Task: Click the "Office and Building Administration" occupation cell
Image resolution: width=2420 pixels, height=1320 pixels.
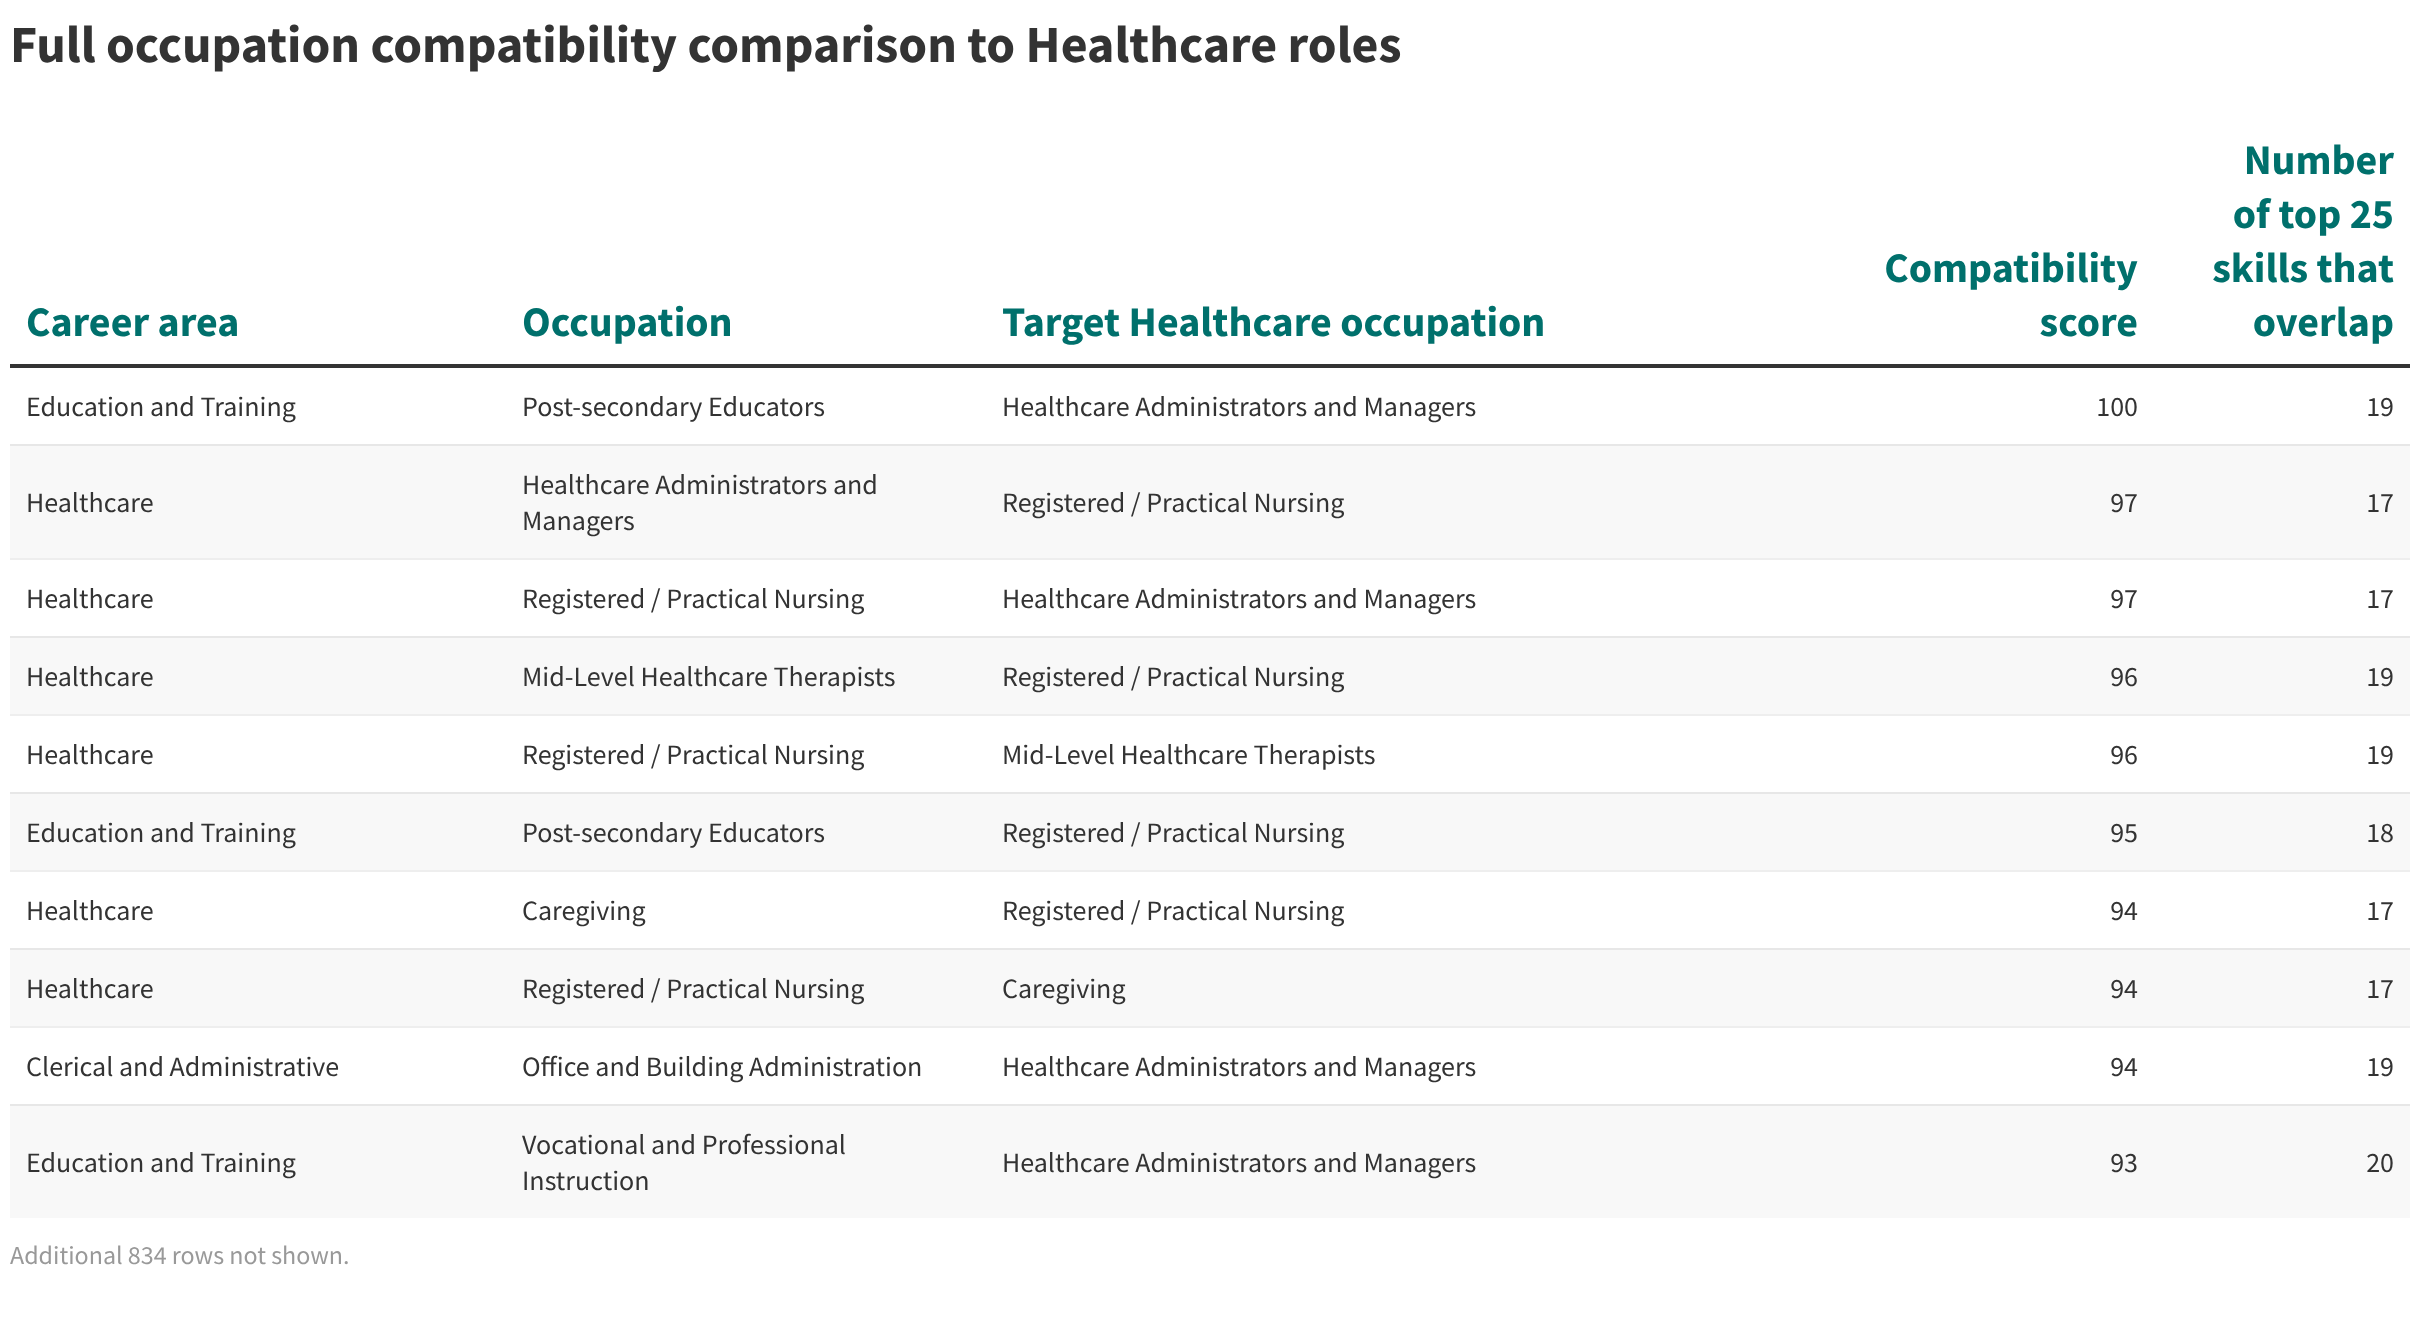Action: pyautogui.click(x=721, y=1067)
